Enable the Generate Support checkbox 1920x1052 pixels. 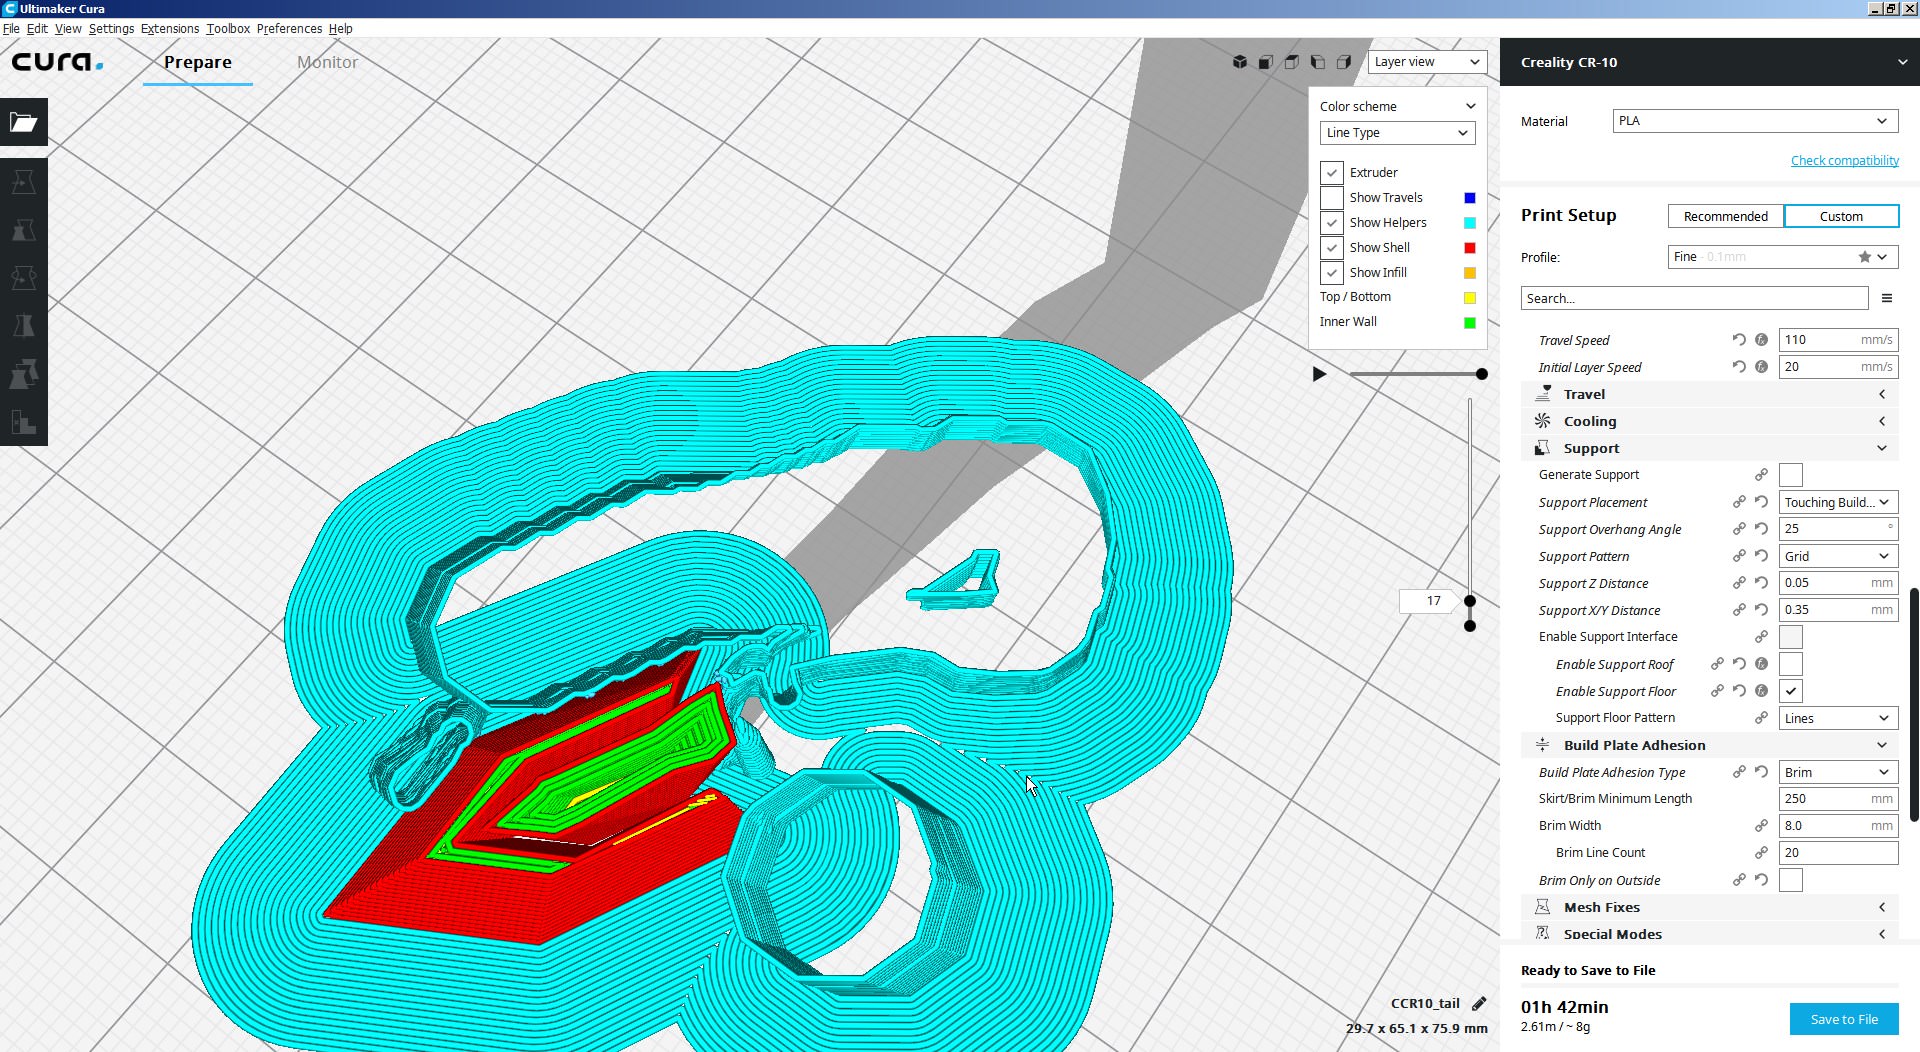[x=1793, y=474]
